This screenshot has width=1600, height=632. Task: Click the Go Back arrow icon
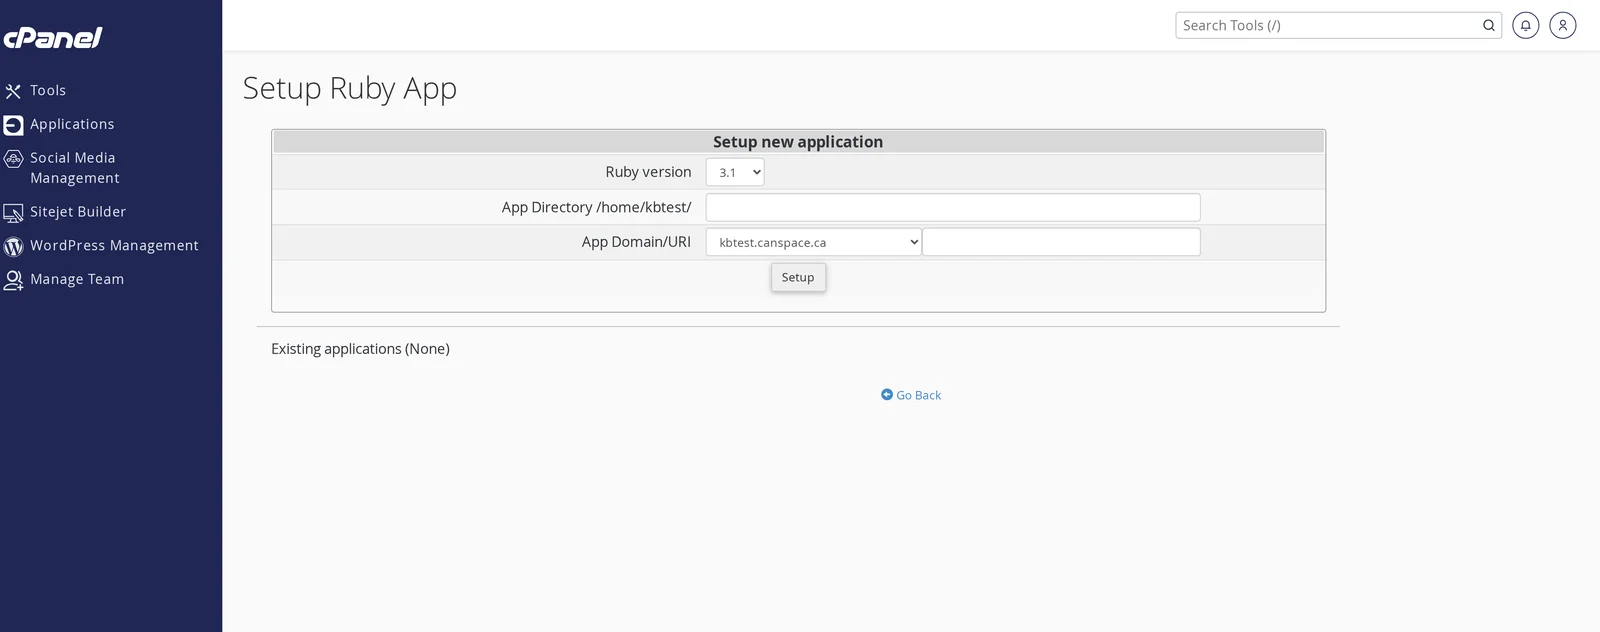point(887,395)
